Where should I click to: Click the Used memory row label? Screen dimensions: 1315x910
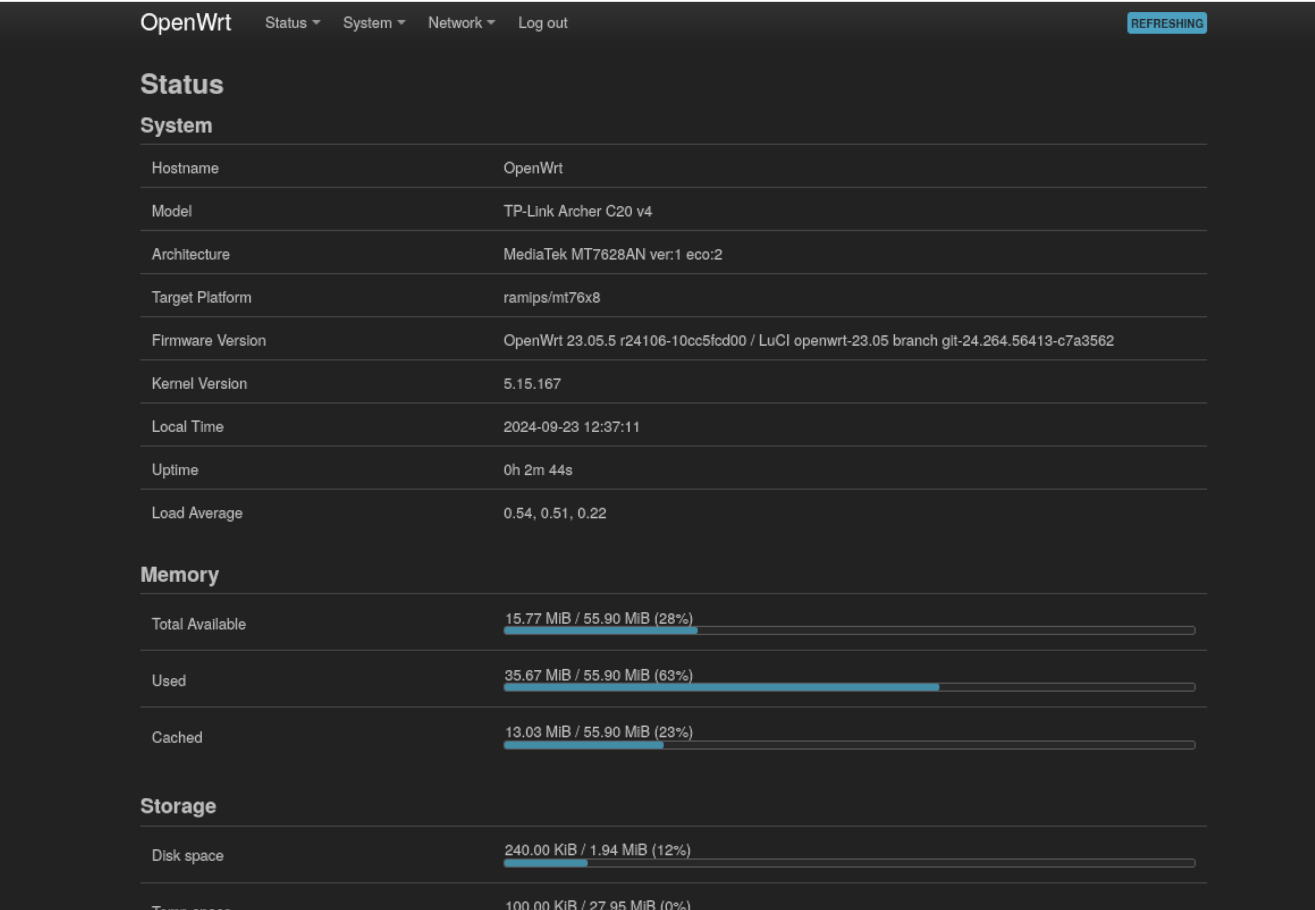169,681
